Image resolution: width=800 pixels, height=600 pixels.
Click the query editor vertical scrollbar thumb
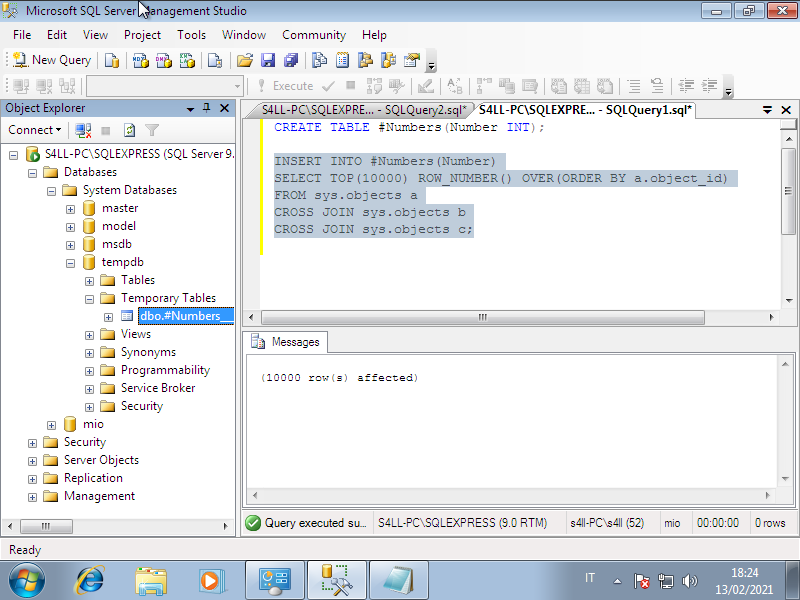click(x=788, y=191)
